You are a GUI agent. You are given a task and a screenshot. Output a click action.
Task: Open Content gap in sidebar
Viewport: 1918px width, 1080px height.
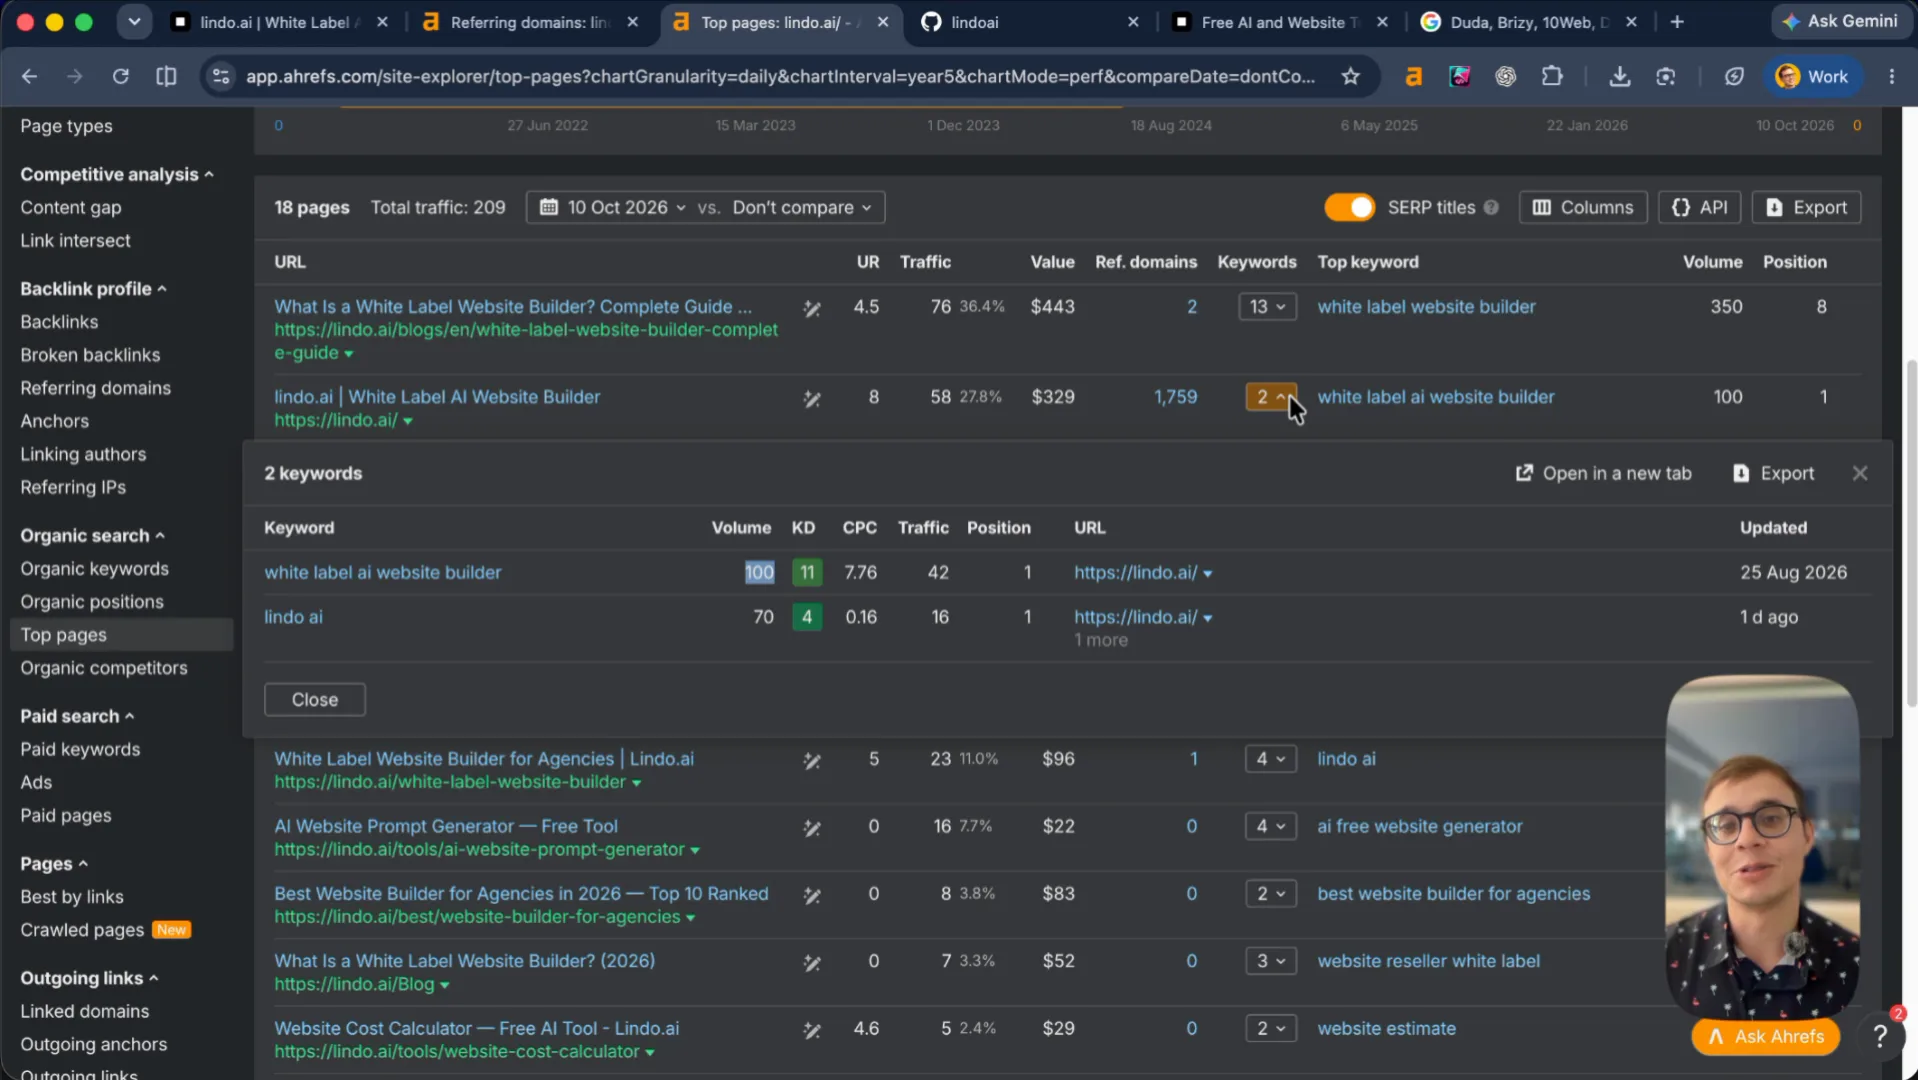click(70, 207)
